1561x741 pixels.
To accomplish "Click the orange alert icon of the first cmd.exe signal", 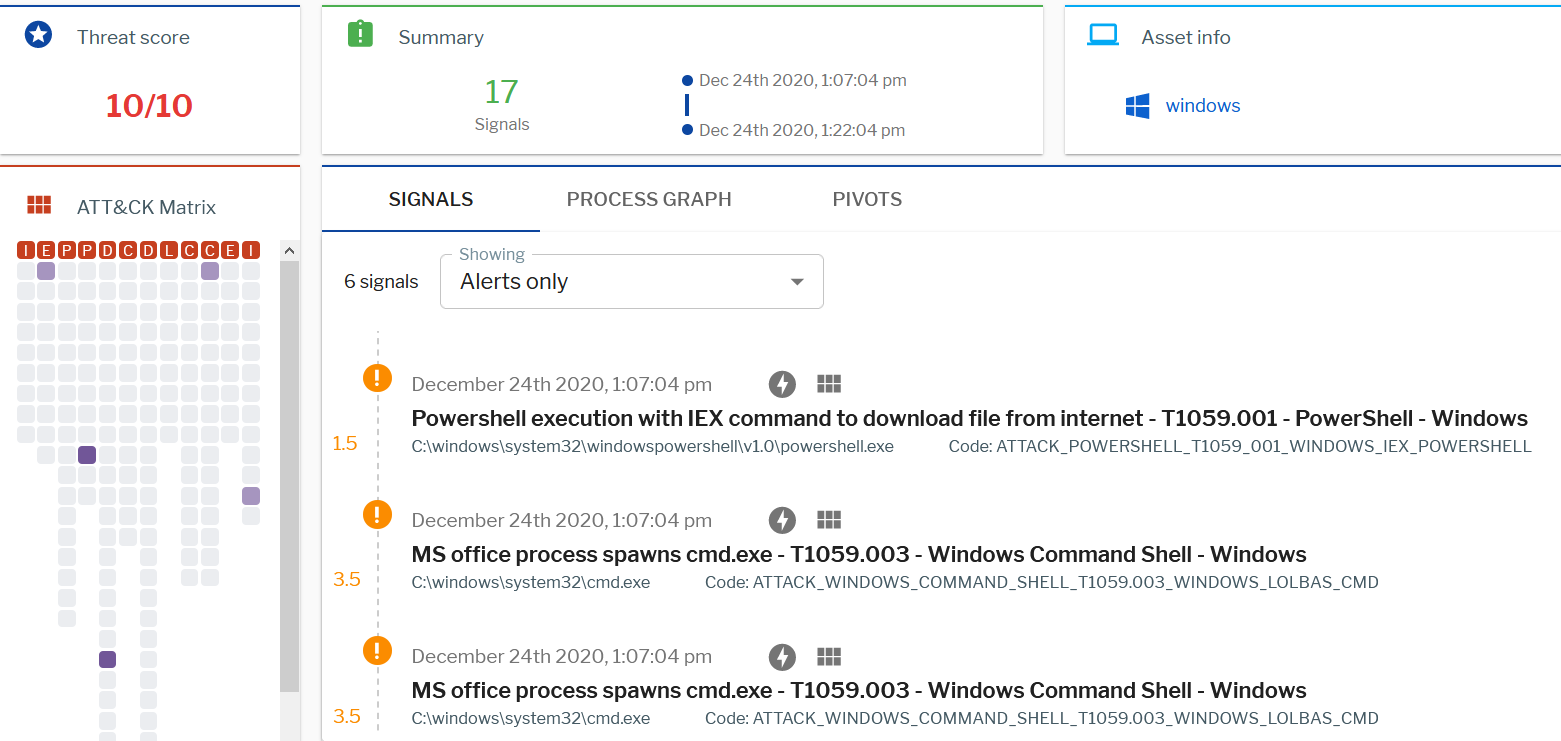I will [x=377, y=514].
